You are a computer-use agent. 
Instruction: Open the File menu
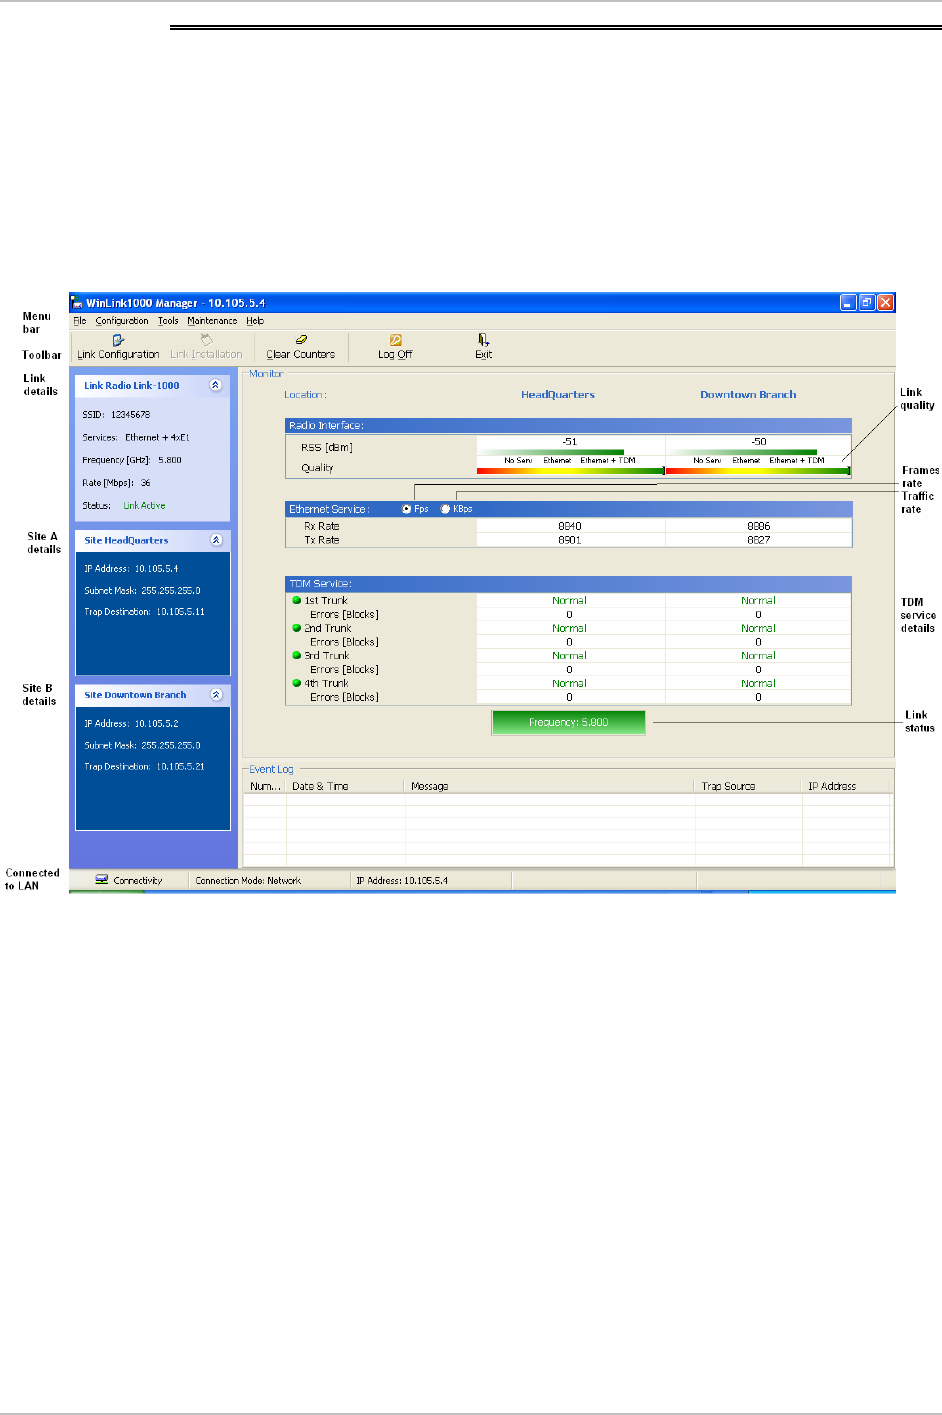(x=80, y=321)
